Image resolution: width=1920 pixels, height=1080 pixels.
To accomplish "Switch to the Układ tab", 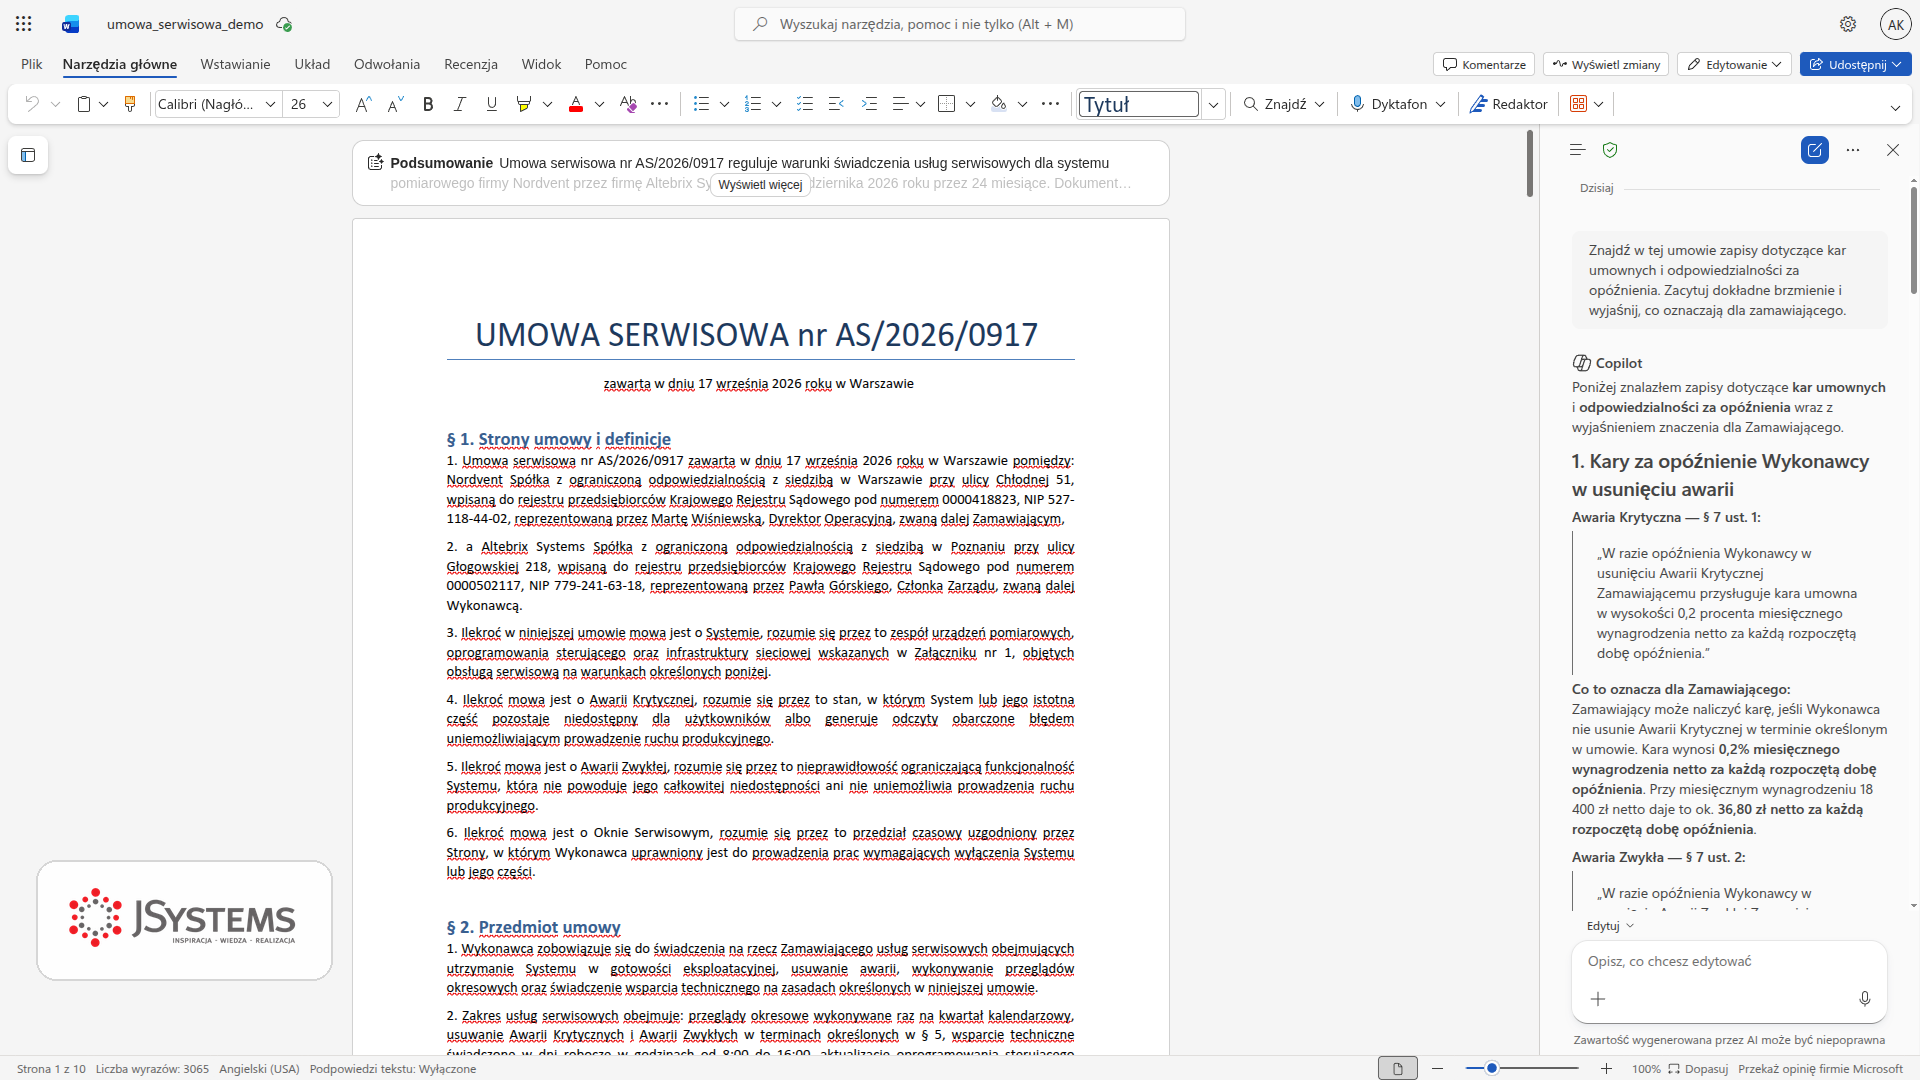I will click(x=312, y=64).
